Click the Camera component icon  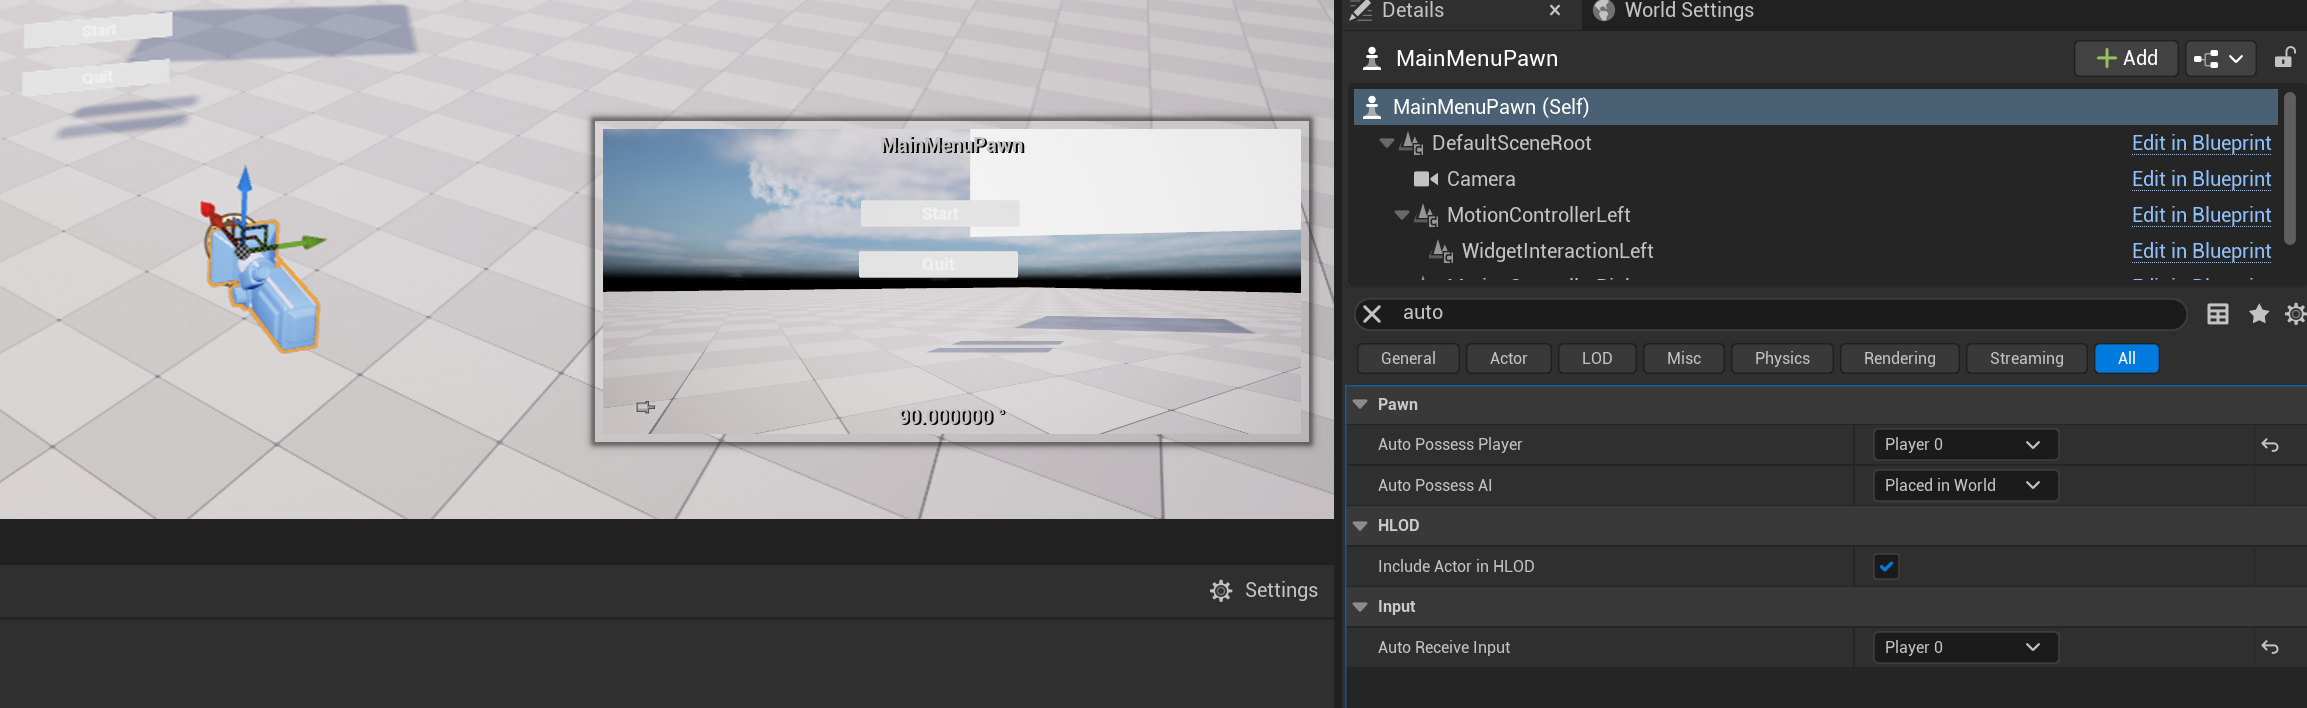pyautogui.click(x=1426, y=179)
